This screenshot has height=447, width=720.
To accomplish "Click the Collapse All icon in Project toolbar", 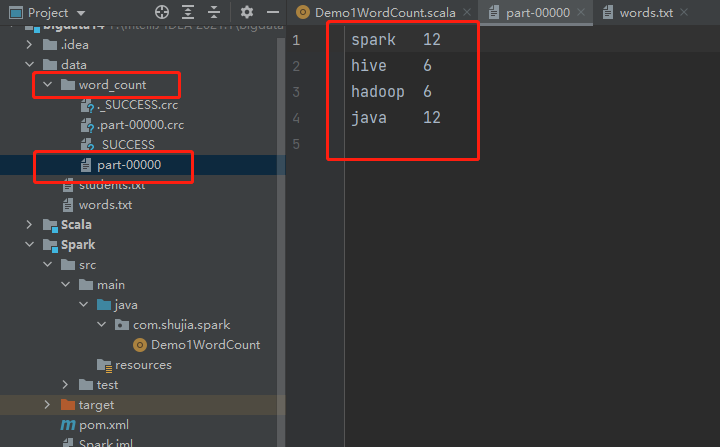I will [214, 12].
